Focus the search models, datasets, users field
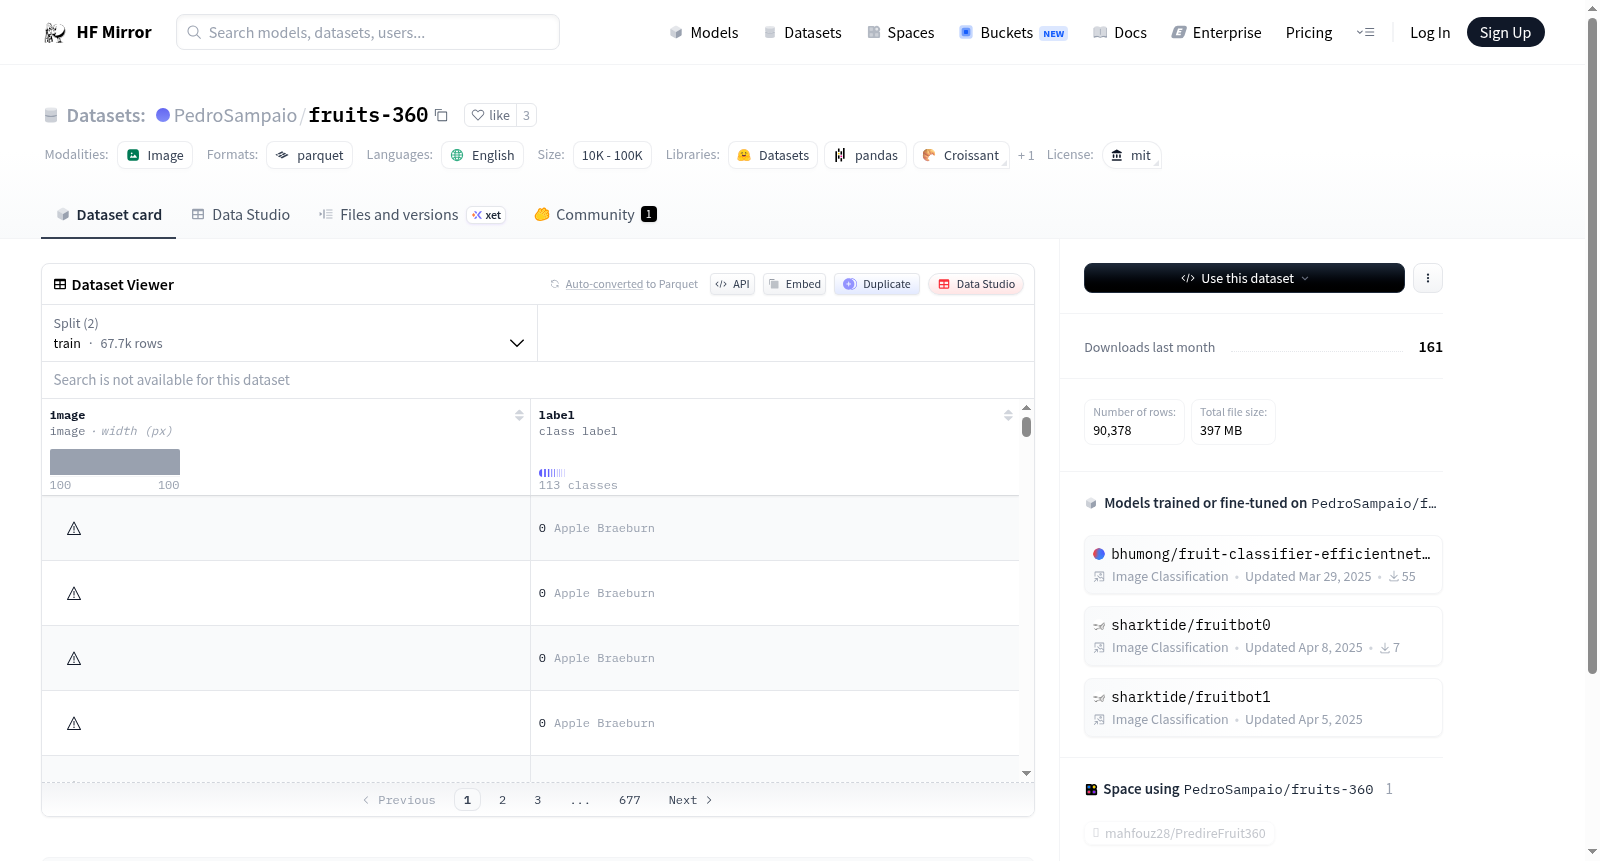 tap(368, 32)
